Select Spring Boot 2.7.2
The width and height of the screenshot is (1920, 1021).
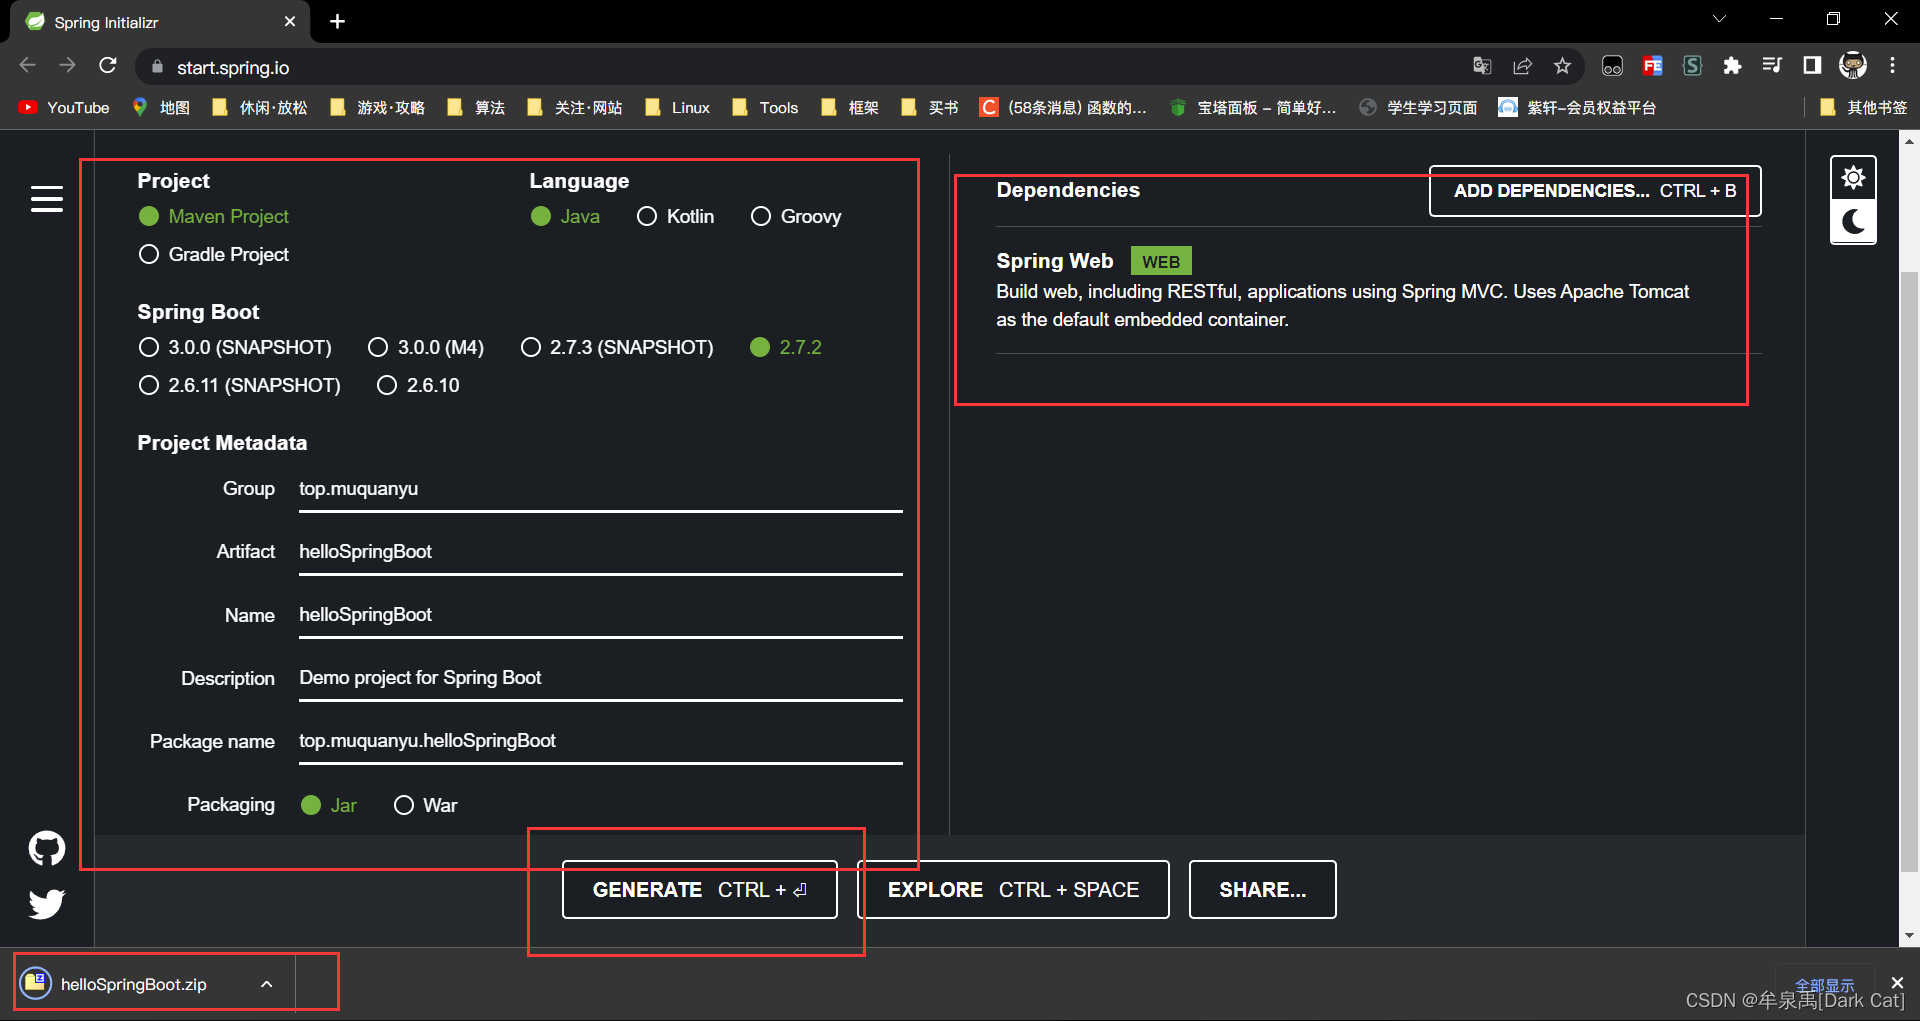786,347
